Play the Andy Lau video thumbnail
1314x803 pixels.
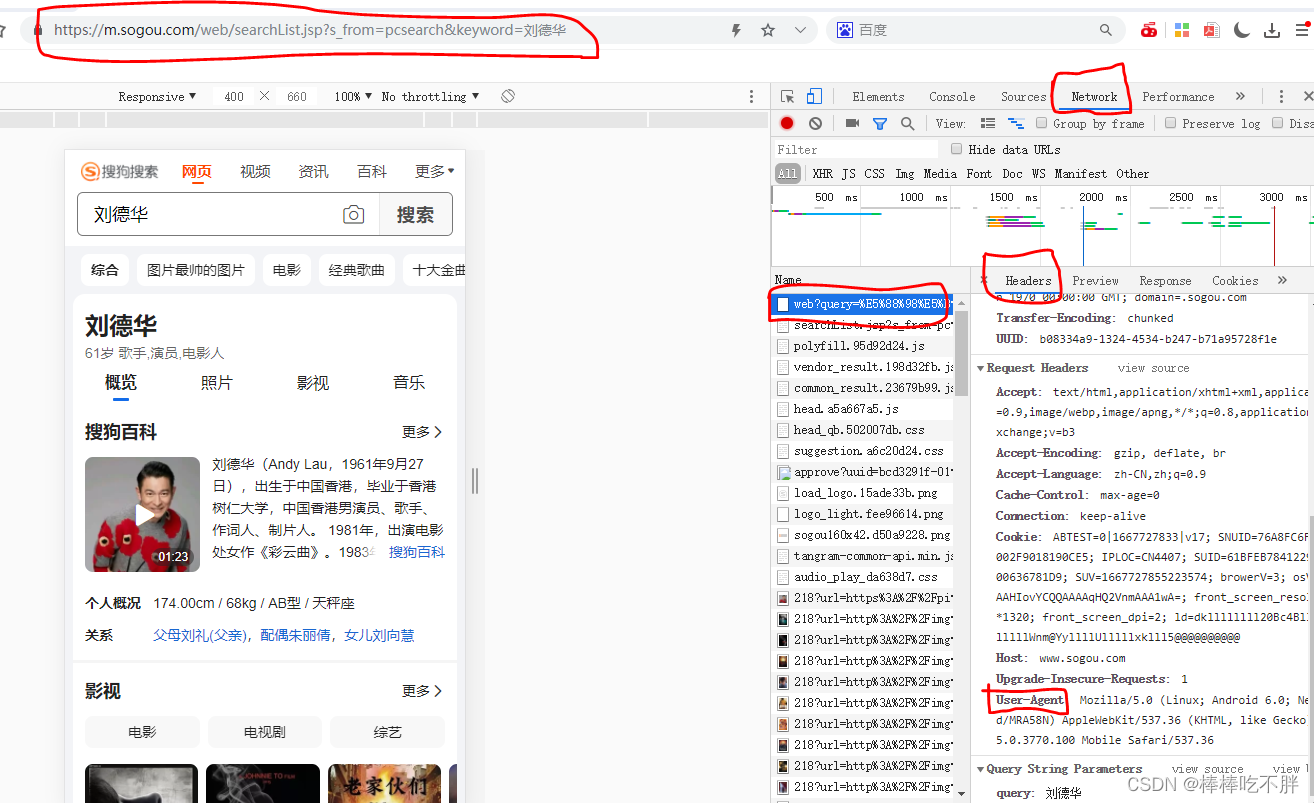click(142, 515)
